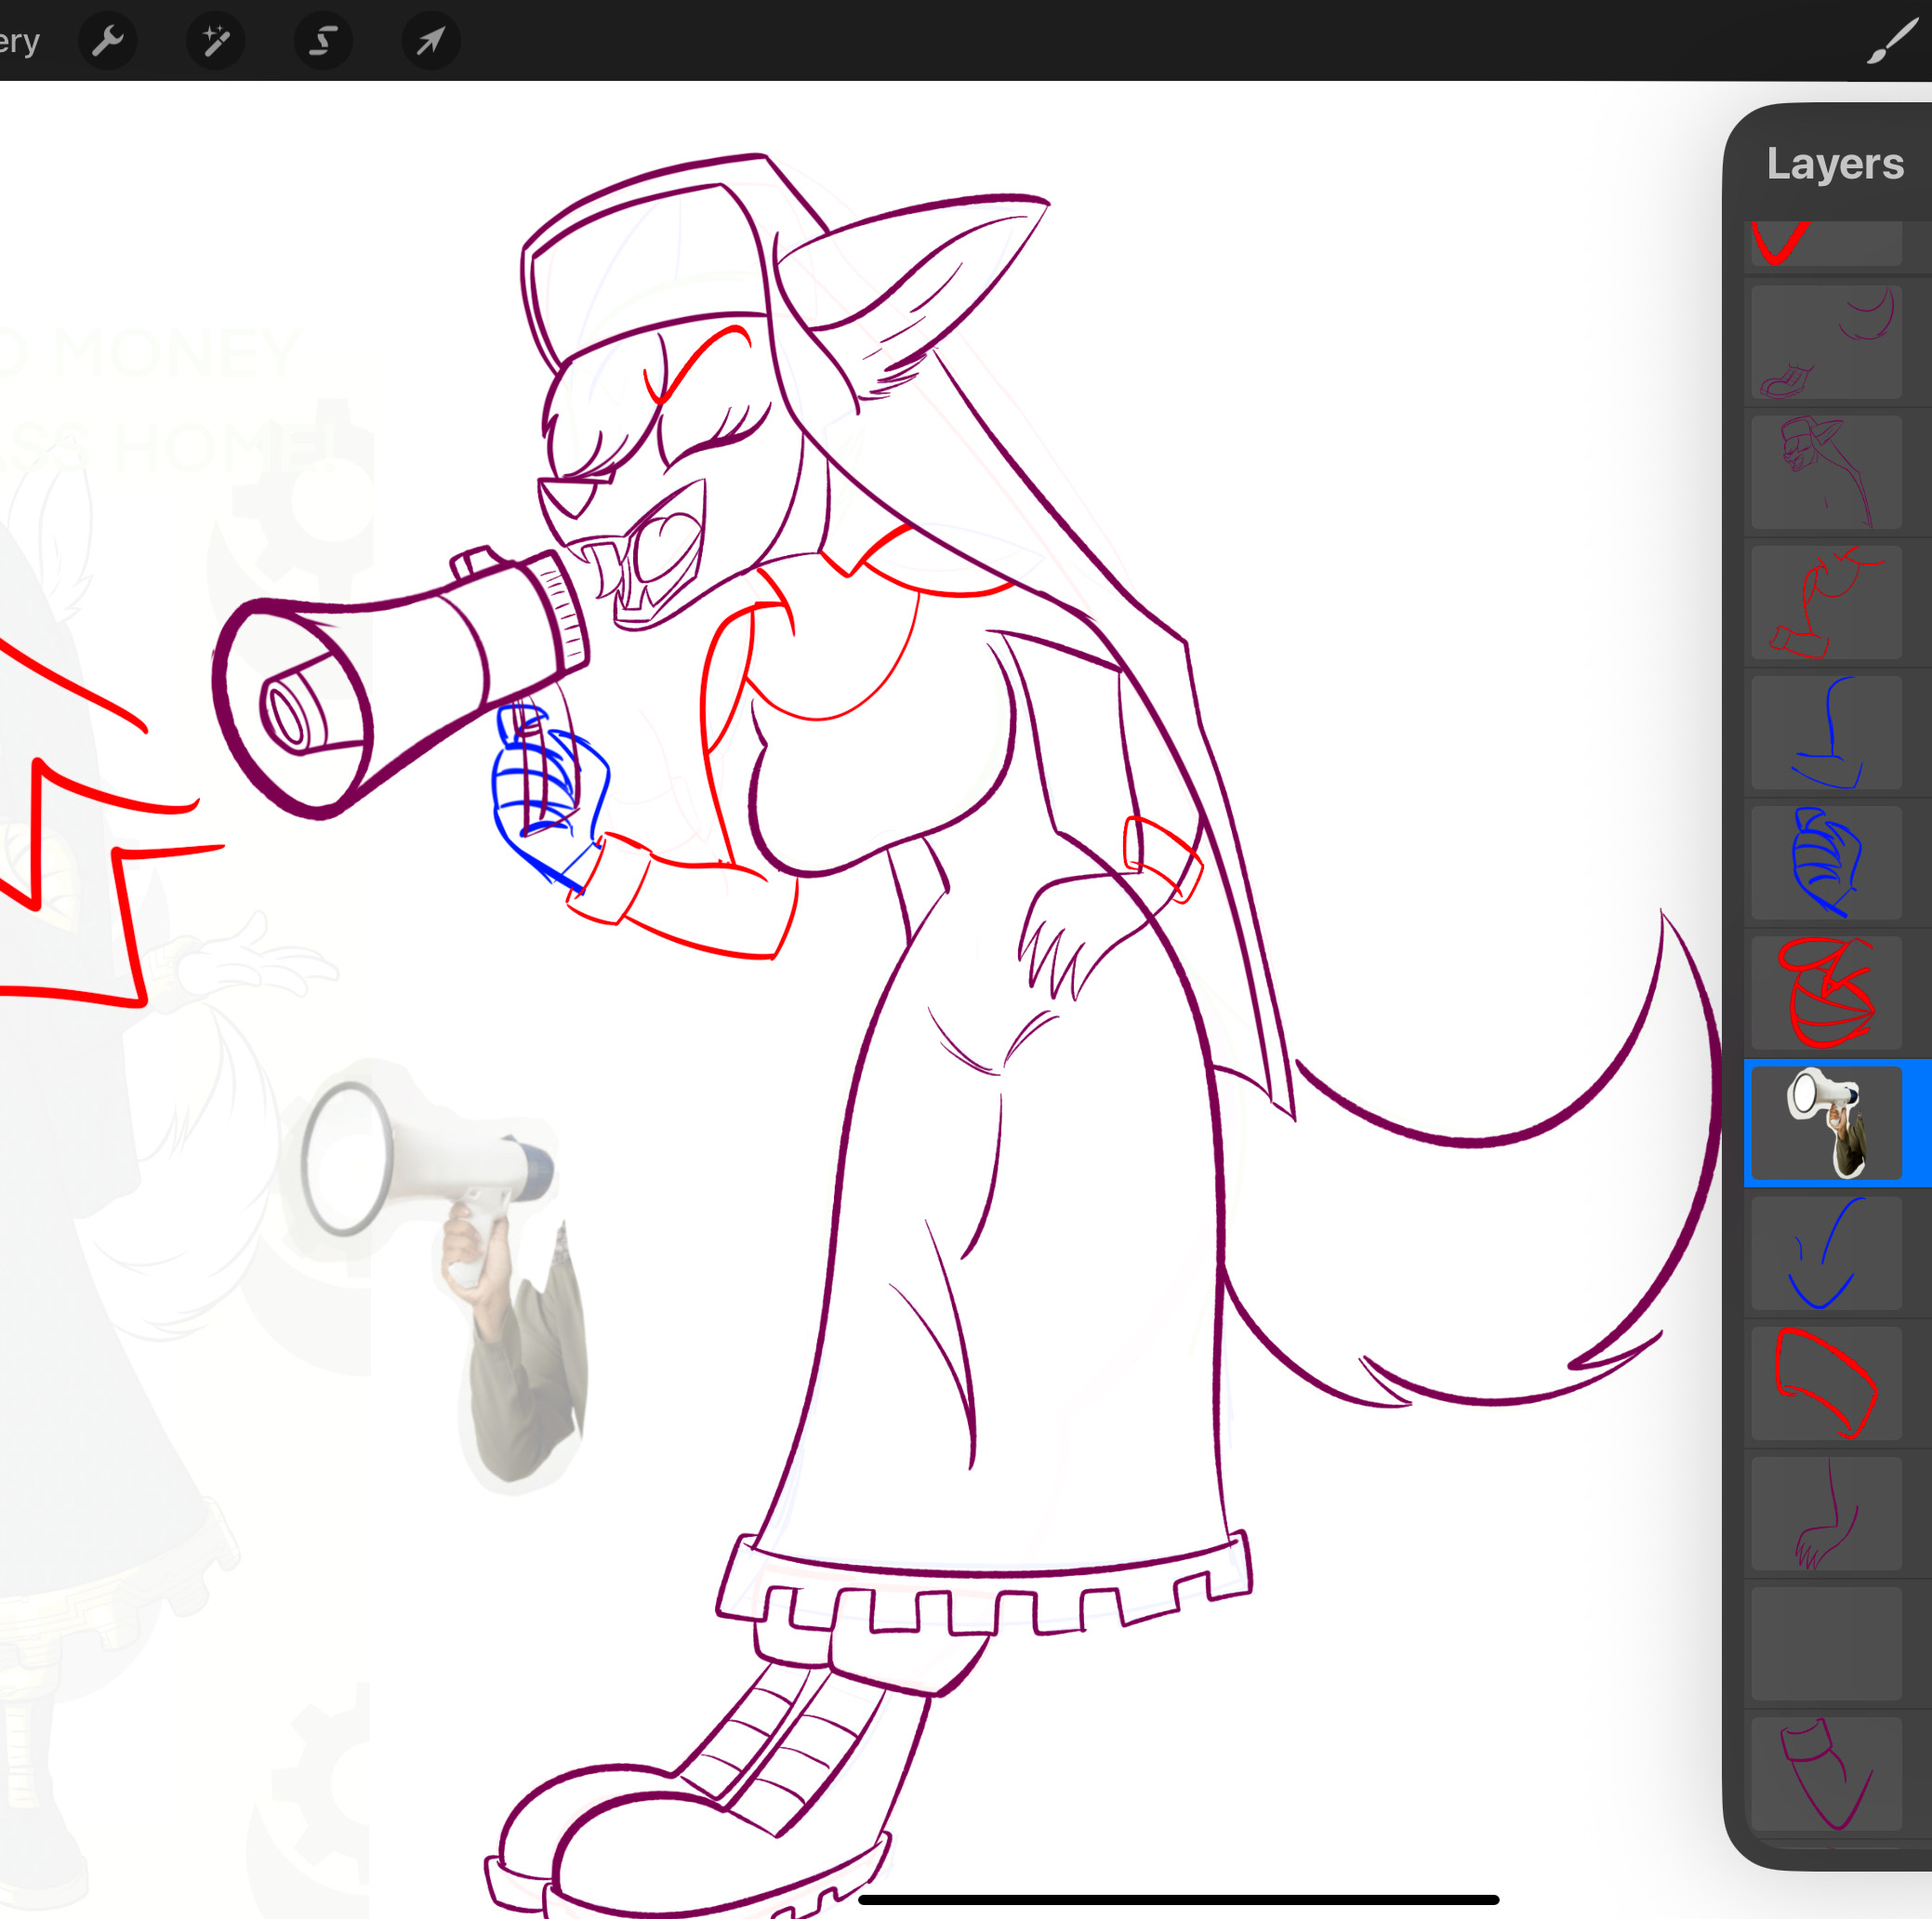
Task: Select the layer with purple tail and shoe sketch
Action: (1826, 342)
